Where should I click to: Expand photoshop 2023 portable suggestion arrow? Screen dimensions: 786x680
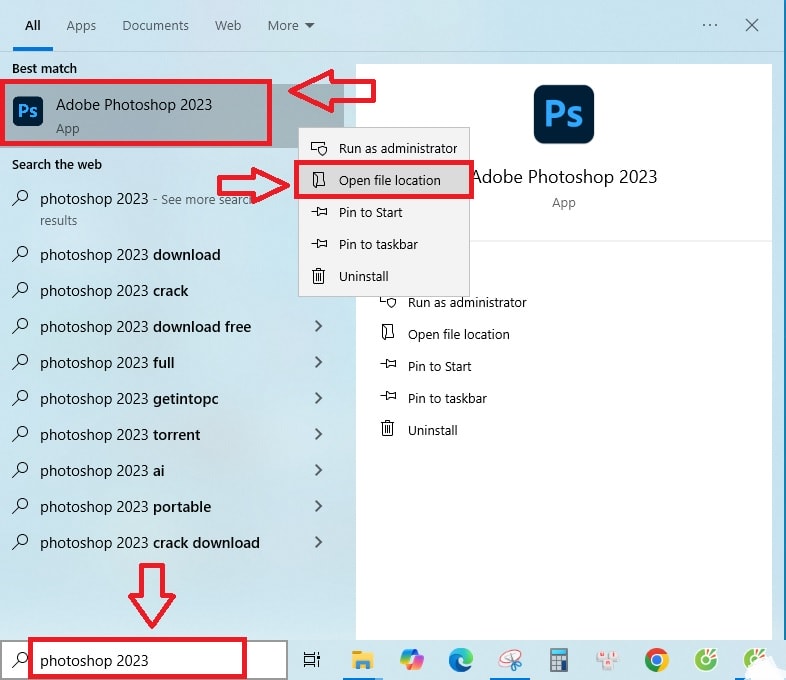(x=318, y=506)
